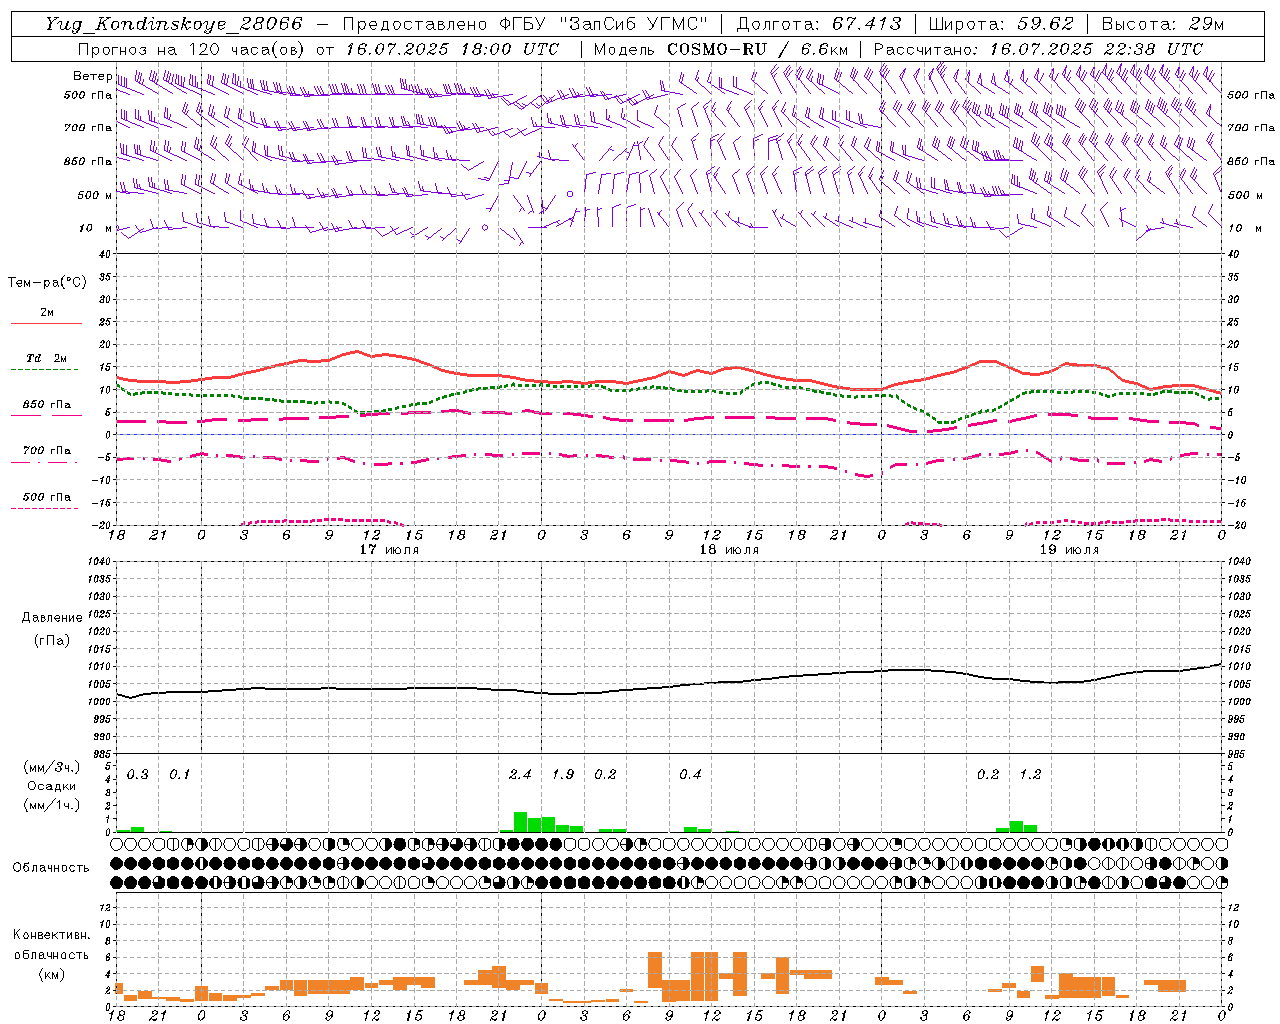This screenshot has height=1024, width=1280.
Task: Click the (гПа) unit under Давление
Action: tap(52, 640)
